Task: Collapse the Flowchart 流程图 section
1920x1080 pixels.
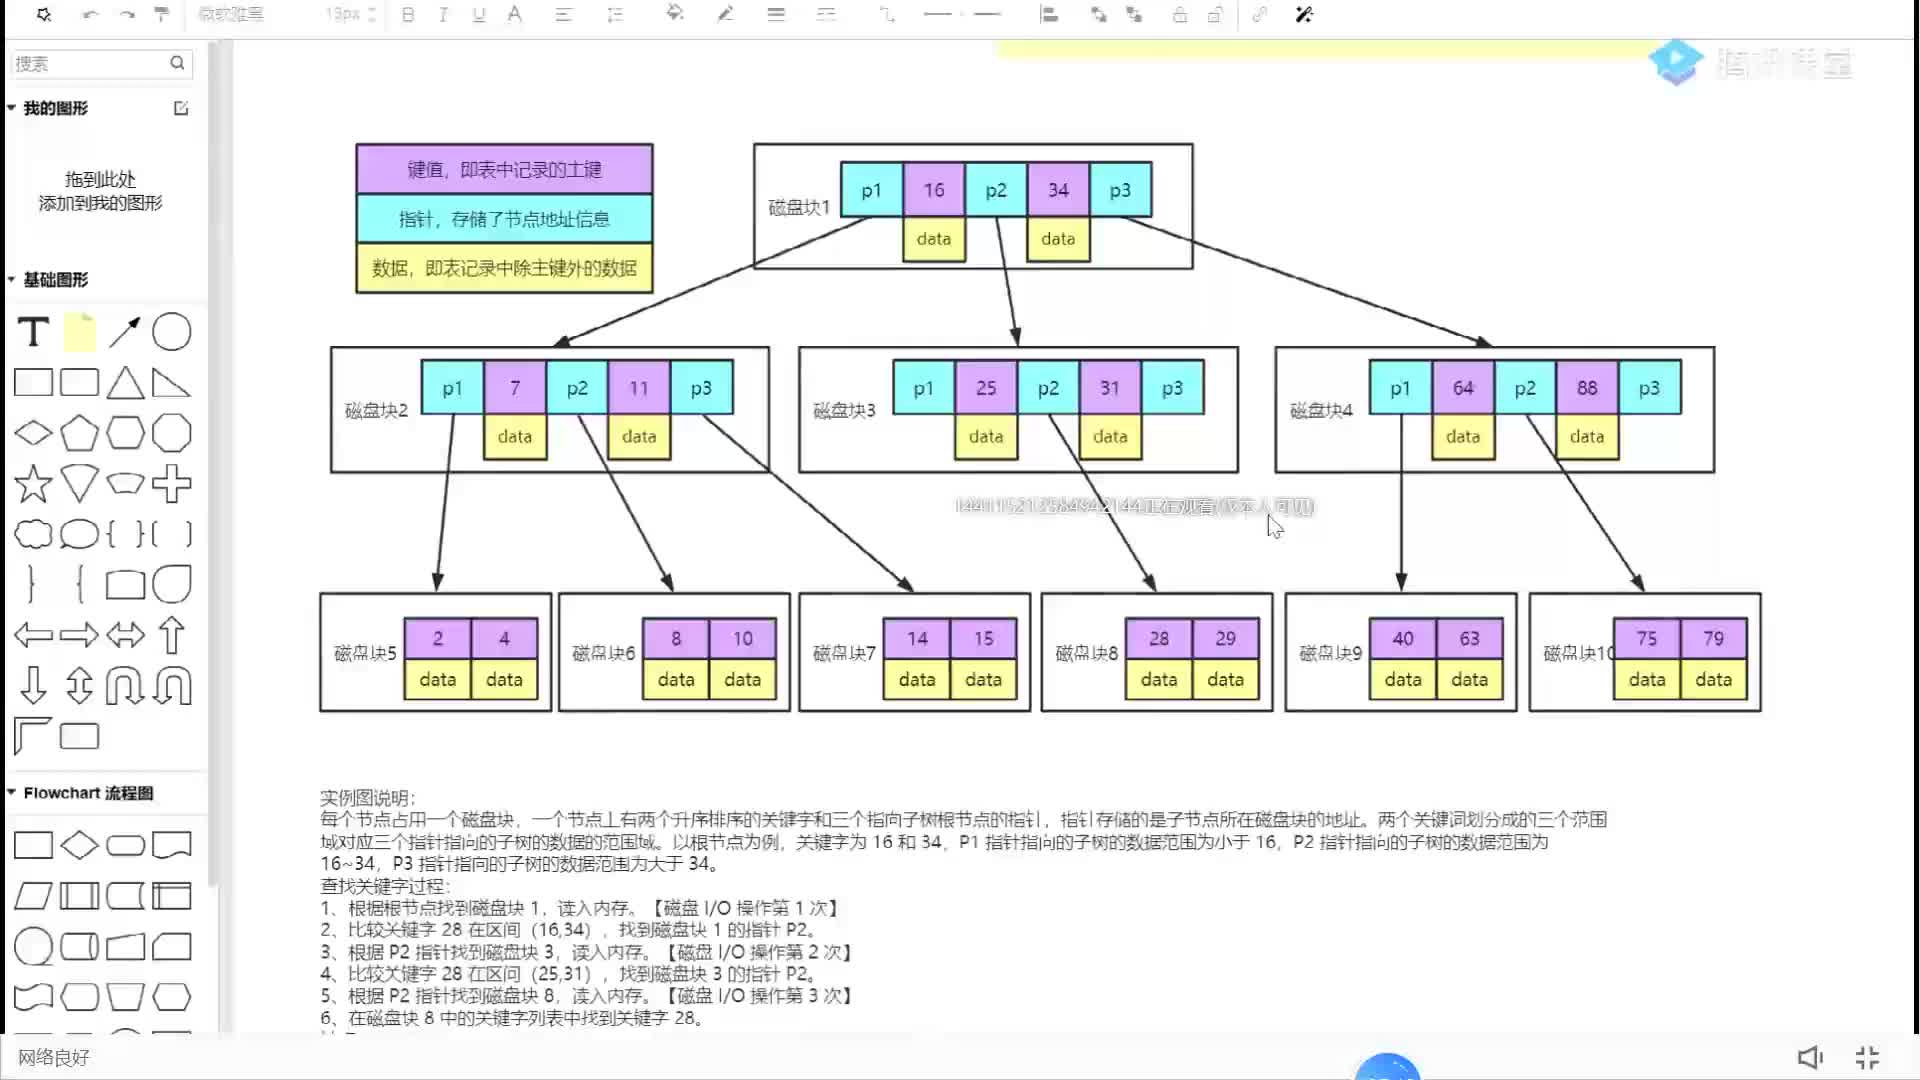Action: pyautogui.click(x=11, y=792)
